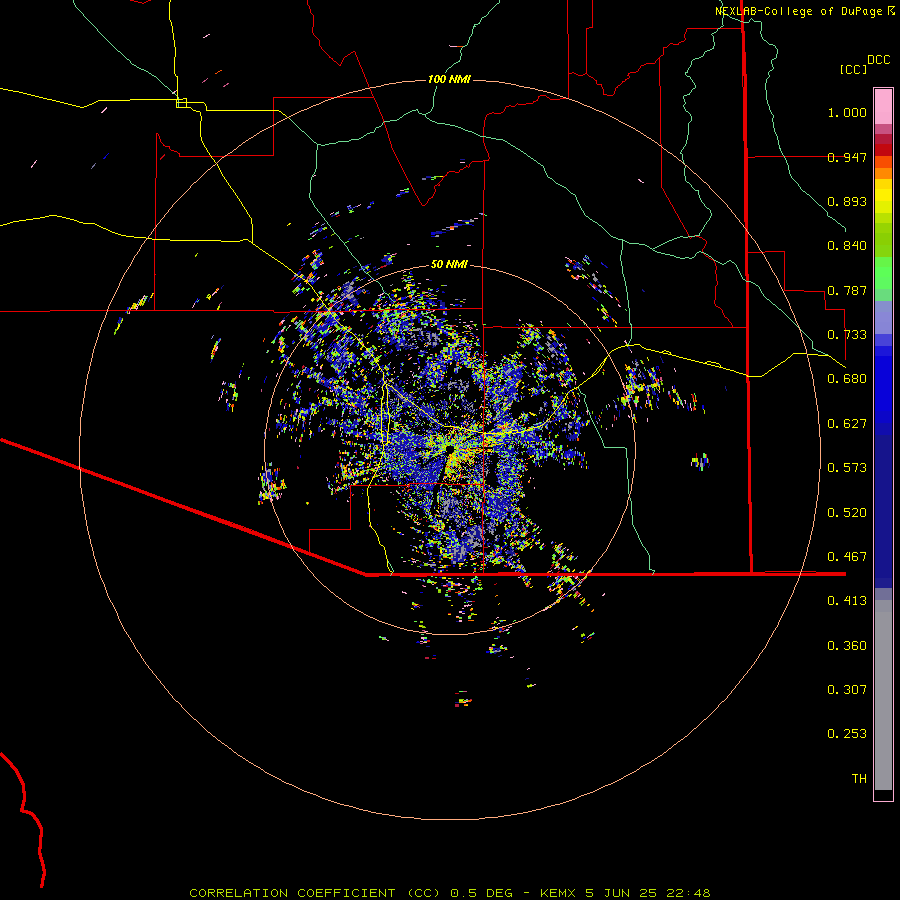Click the pink segment of the color bar
The image size is (900, 900).
tap(883, 107)
